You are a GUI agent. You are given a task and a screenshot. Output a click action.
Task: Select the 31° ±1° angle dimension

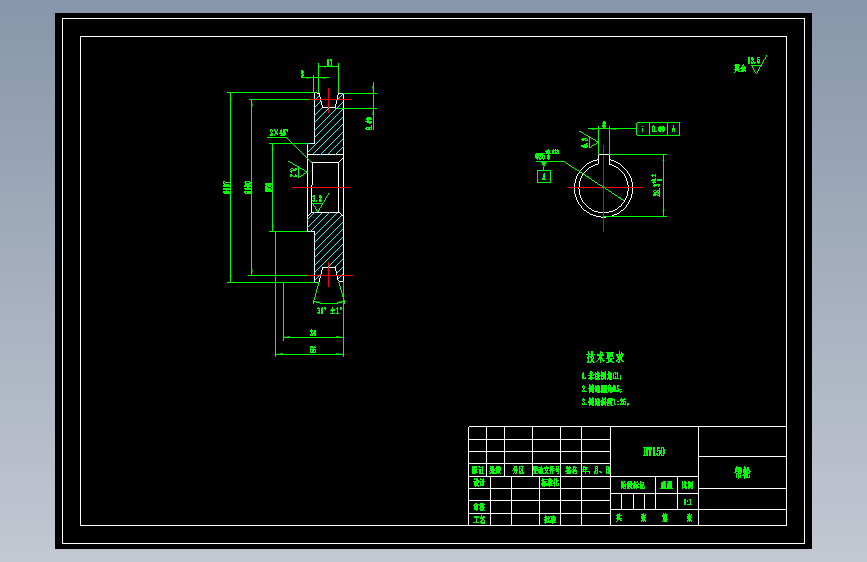(x=330, y=311)
